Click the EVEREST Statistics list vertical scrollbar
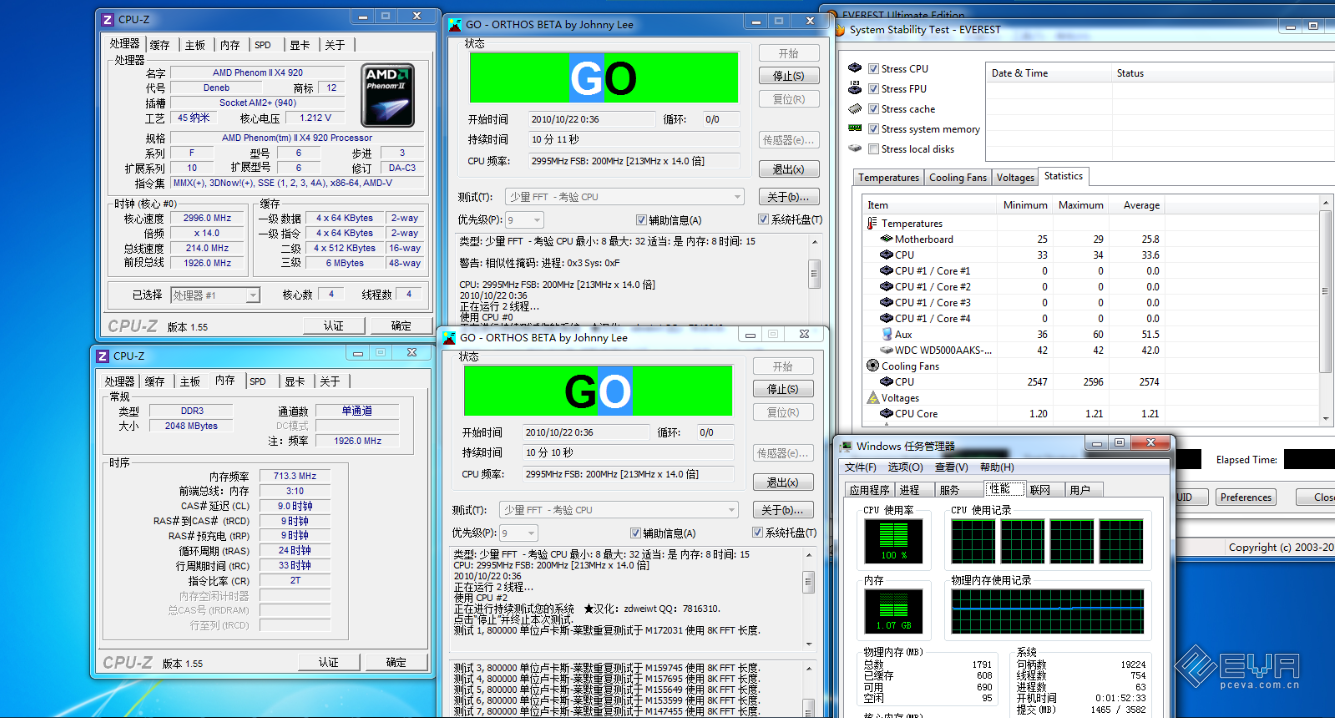 [1327, 310]
